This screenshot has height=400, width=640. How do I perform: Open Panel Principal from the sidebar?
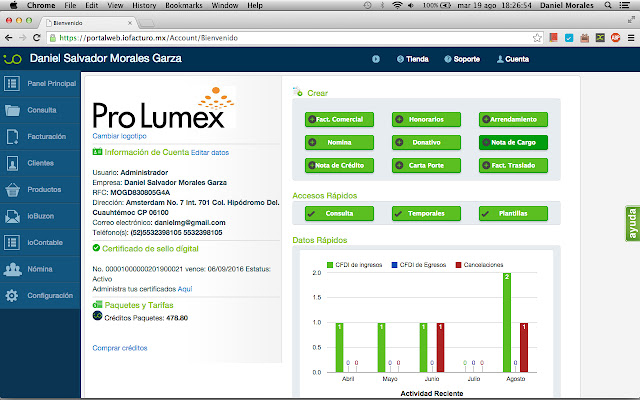[x=40, y=84]
